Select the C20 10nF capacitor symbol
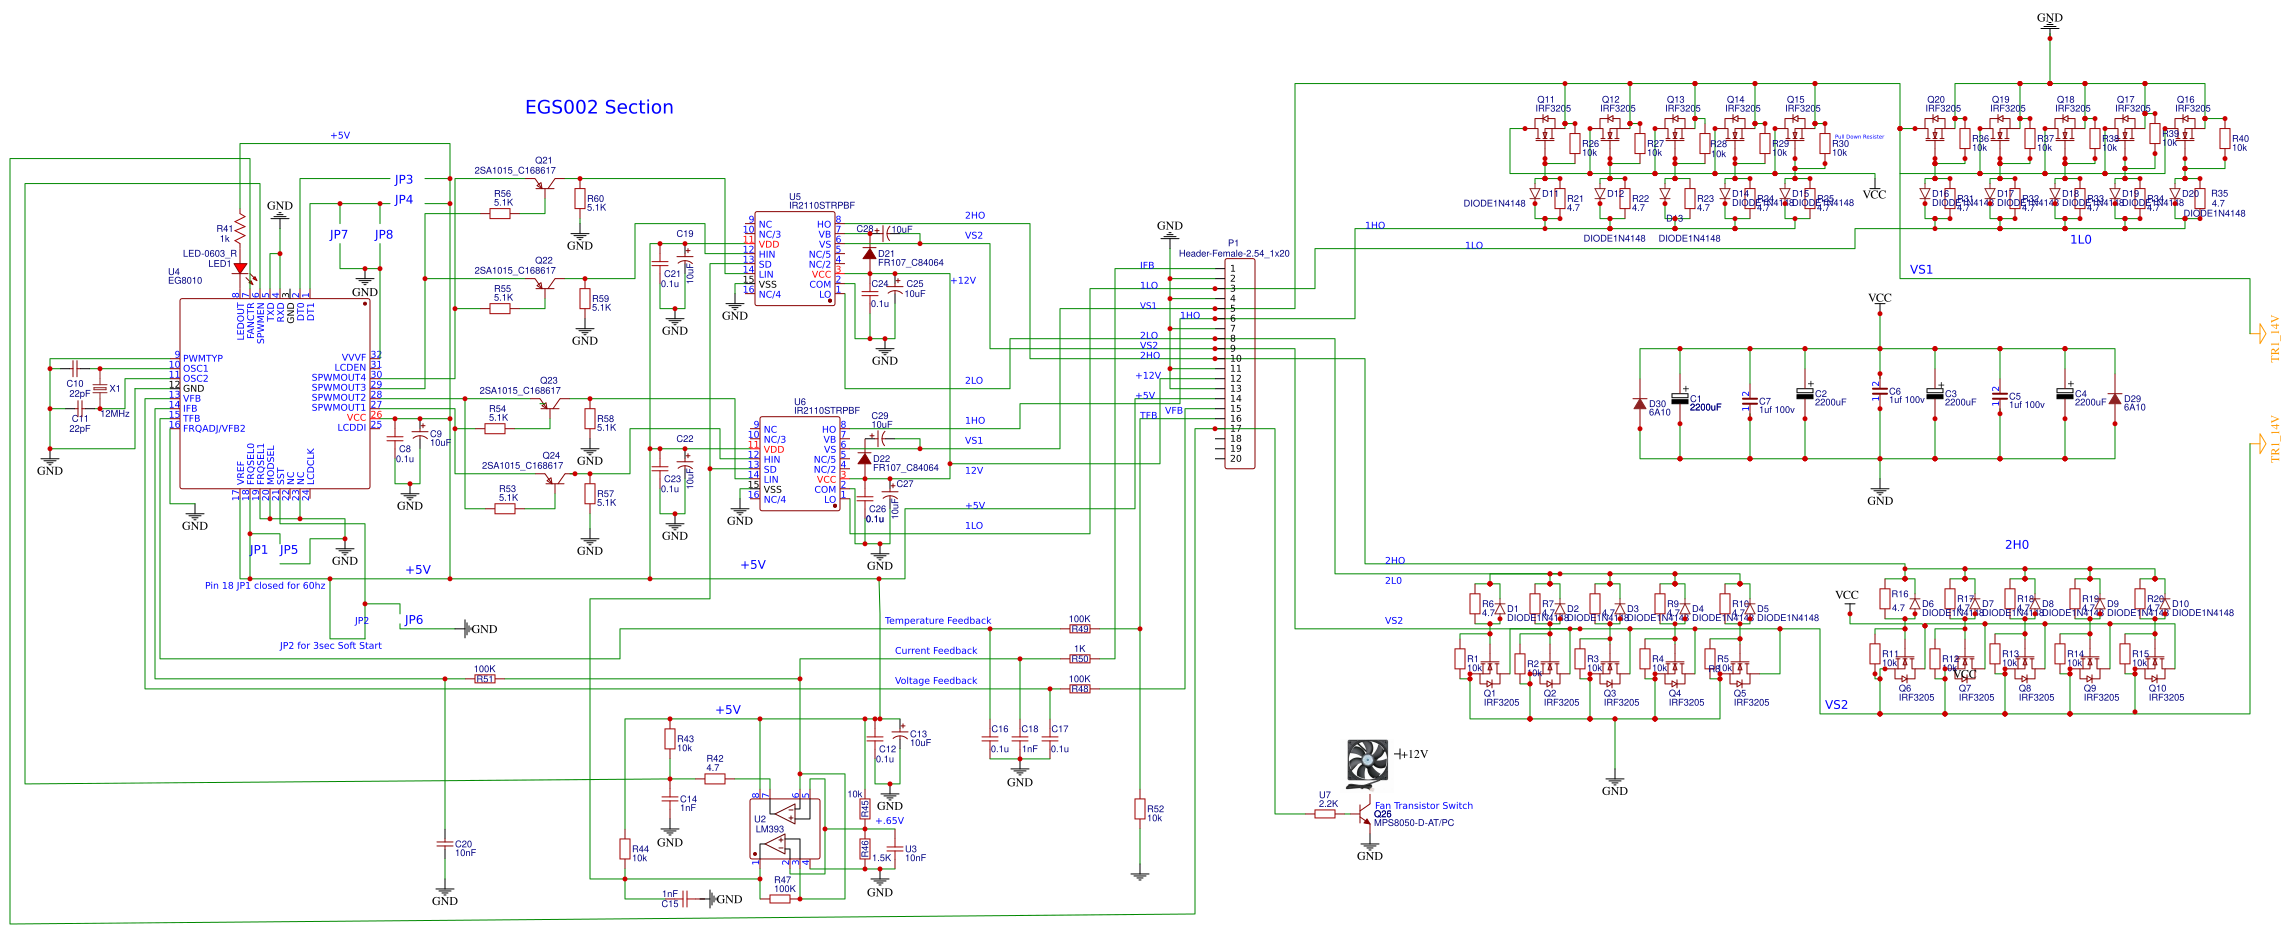 coord(445,844)
